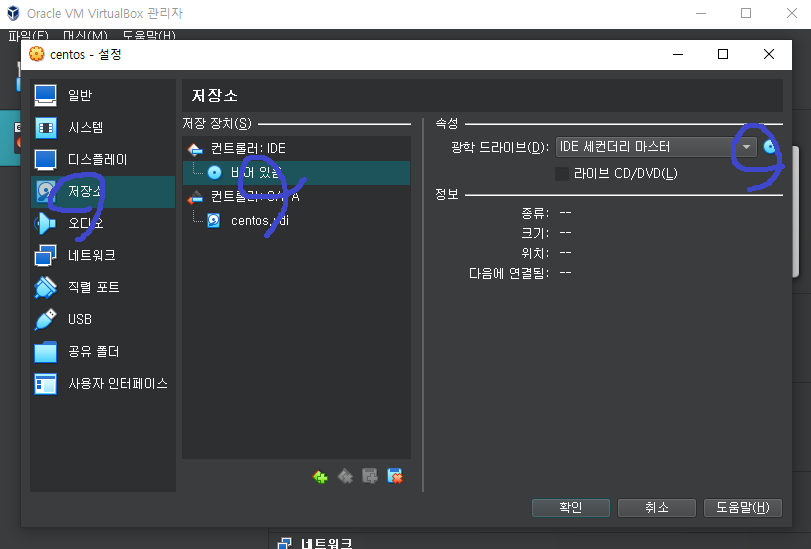
Task: Select the empty optical disc entry under IDE
Action: (296, 173)
